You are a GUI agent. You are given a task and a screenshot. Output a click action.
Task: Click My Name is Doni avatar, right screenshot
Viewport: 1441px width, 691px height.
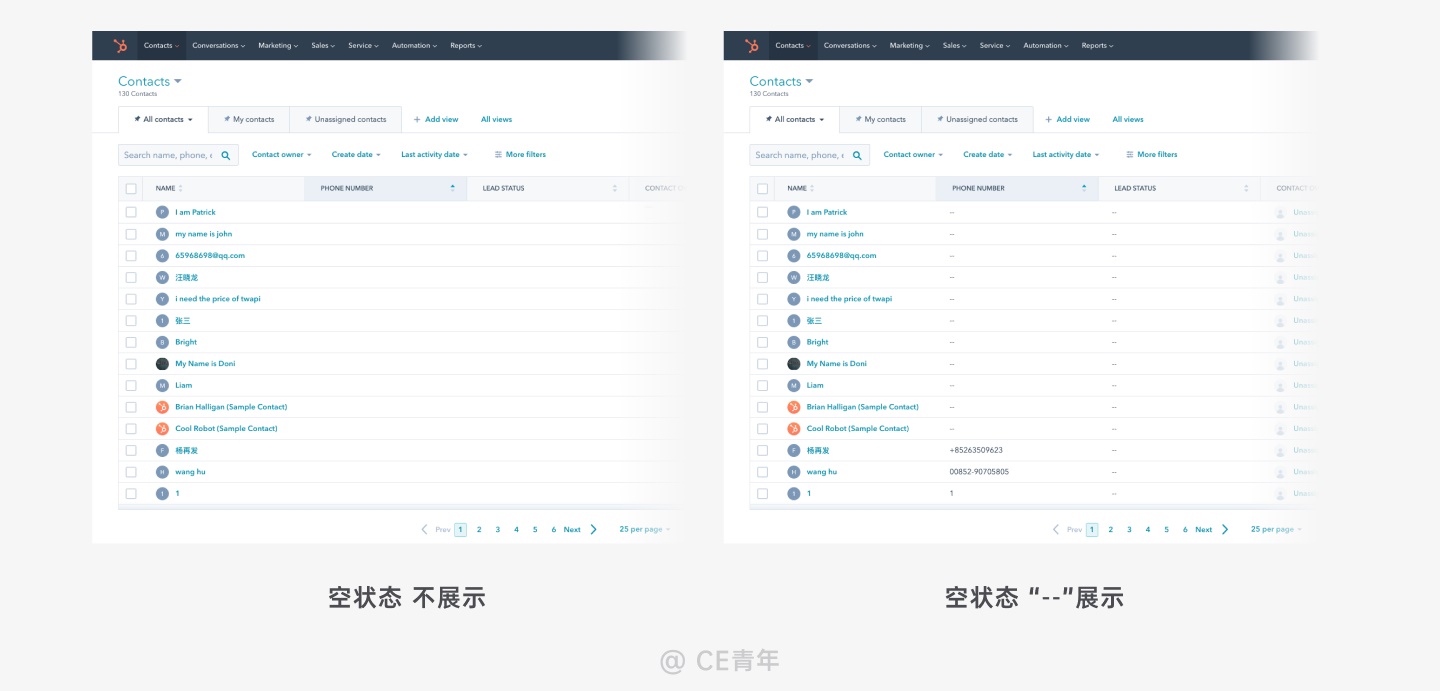(x=794, y=364)
